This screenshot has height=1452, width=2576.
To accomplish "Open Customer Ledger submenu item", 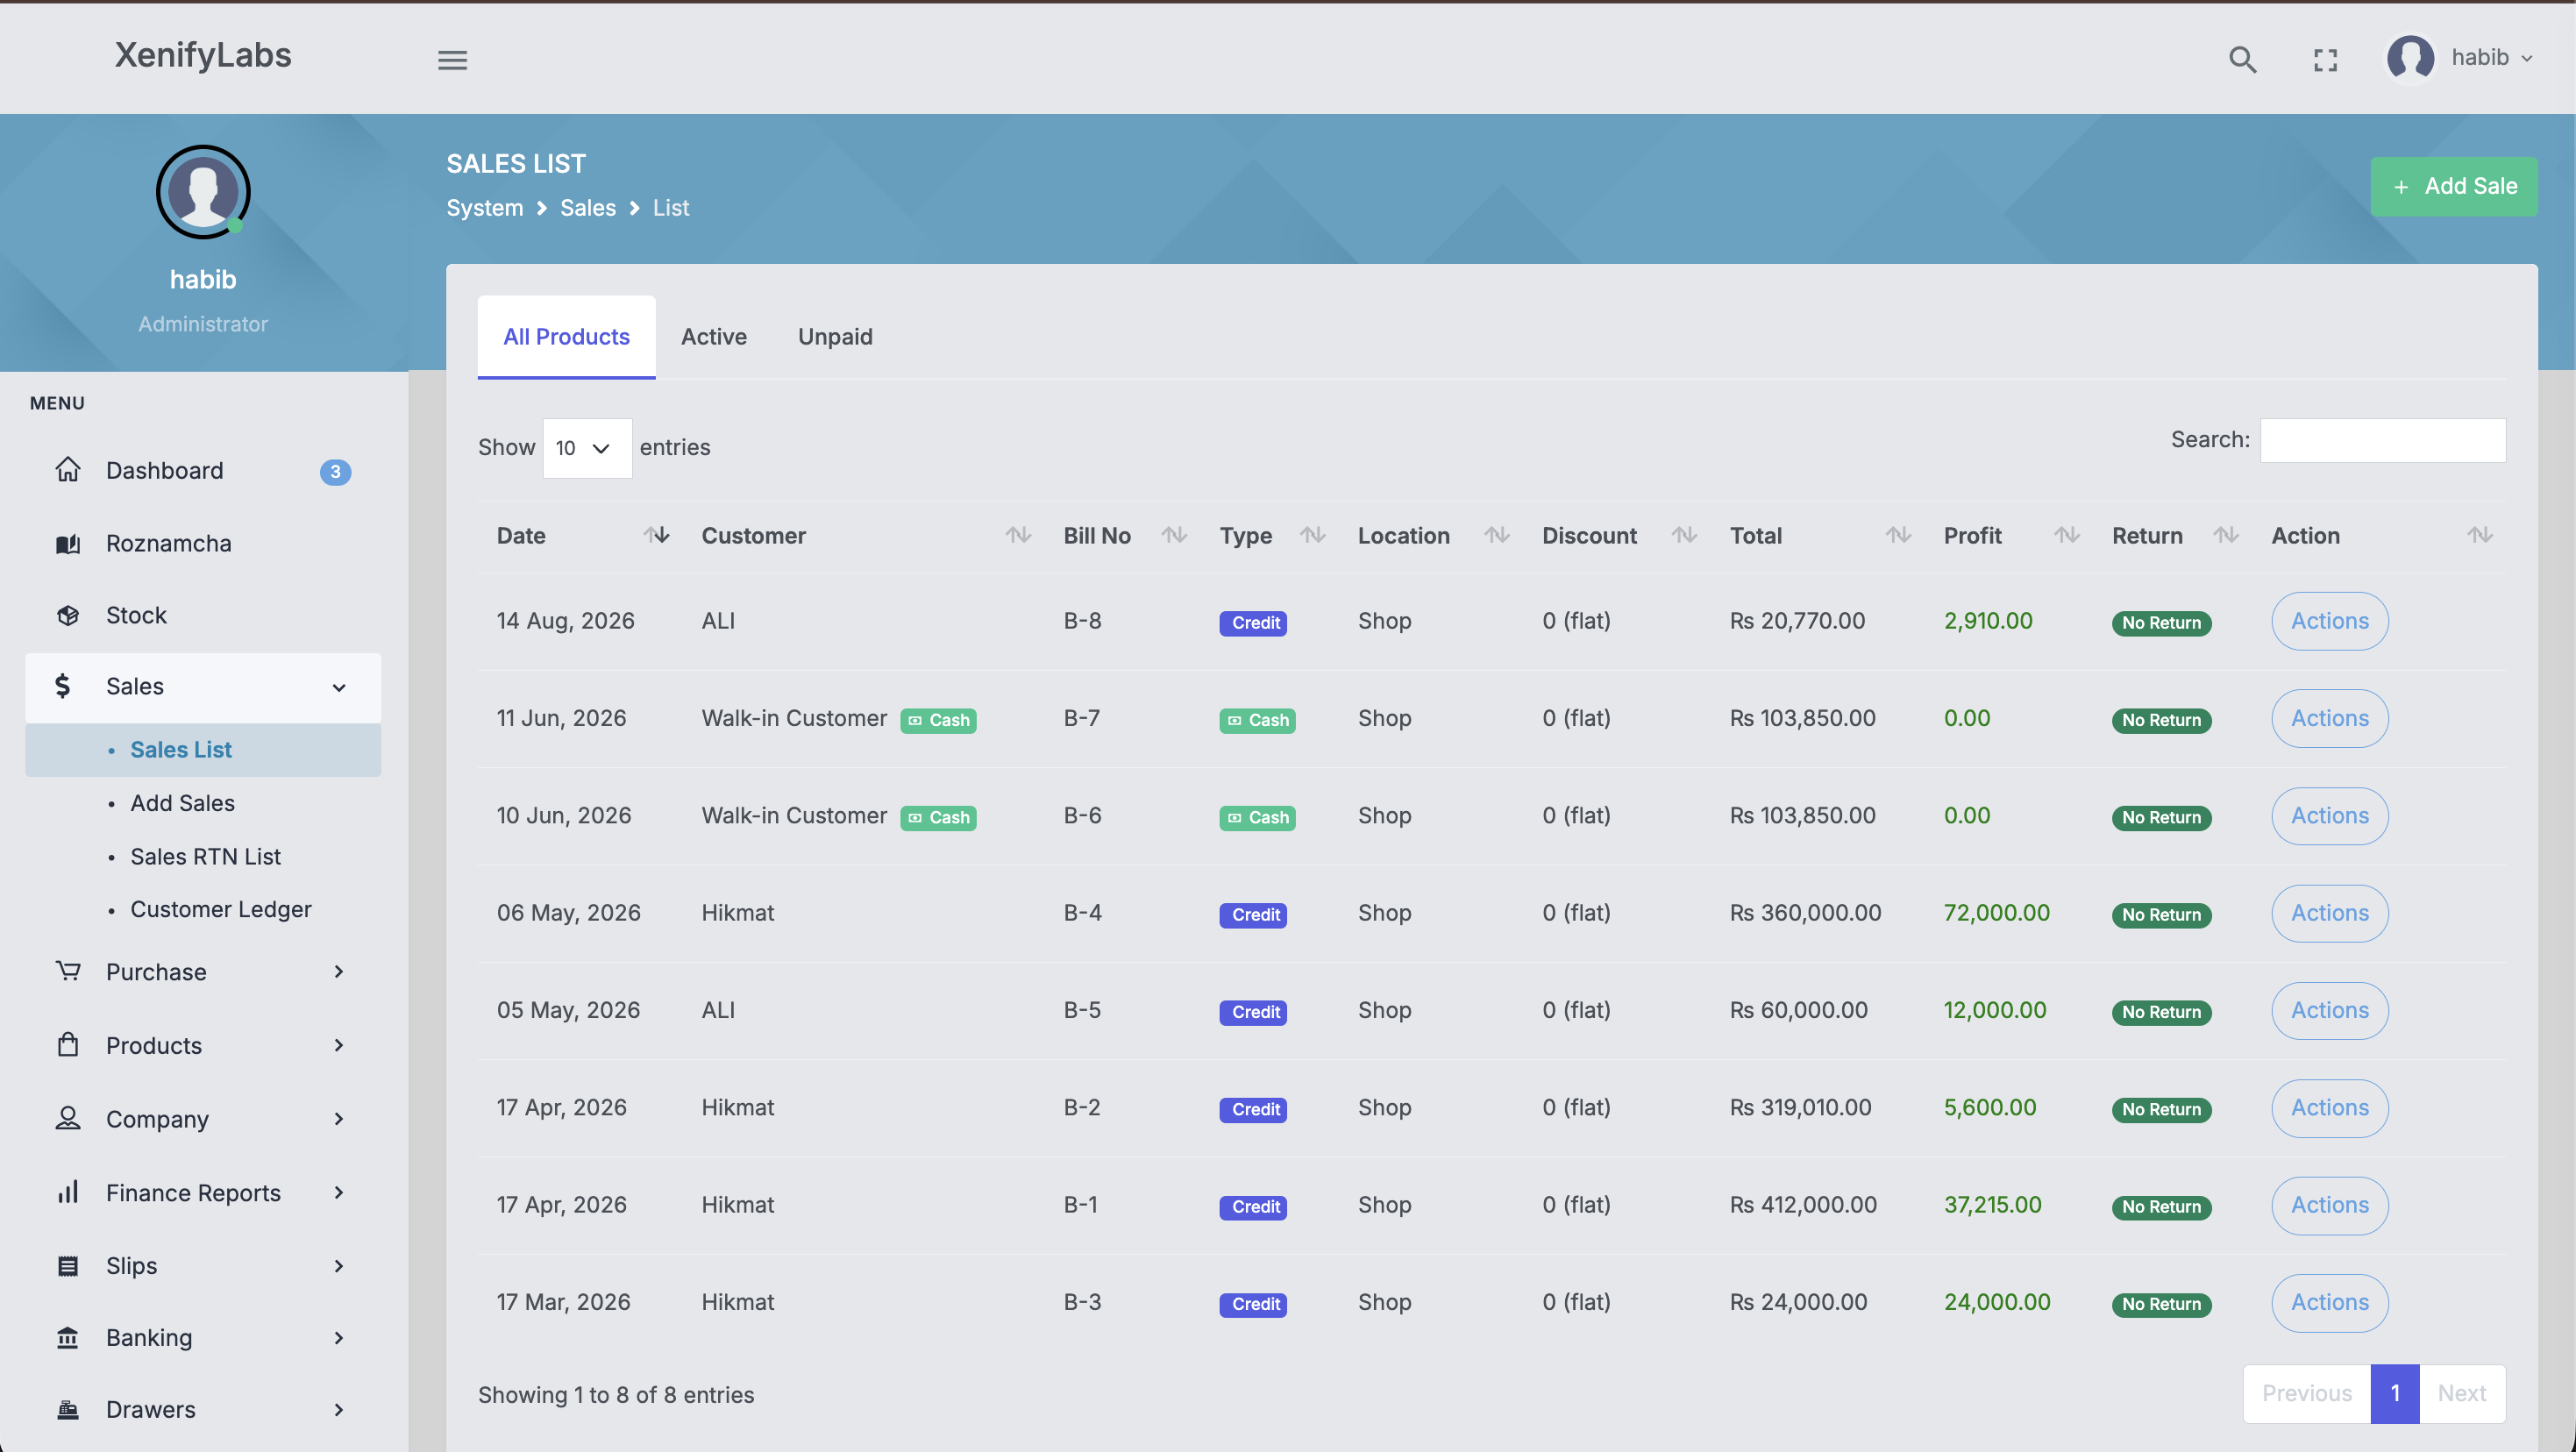I will [221, 909].
